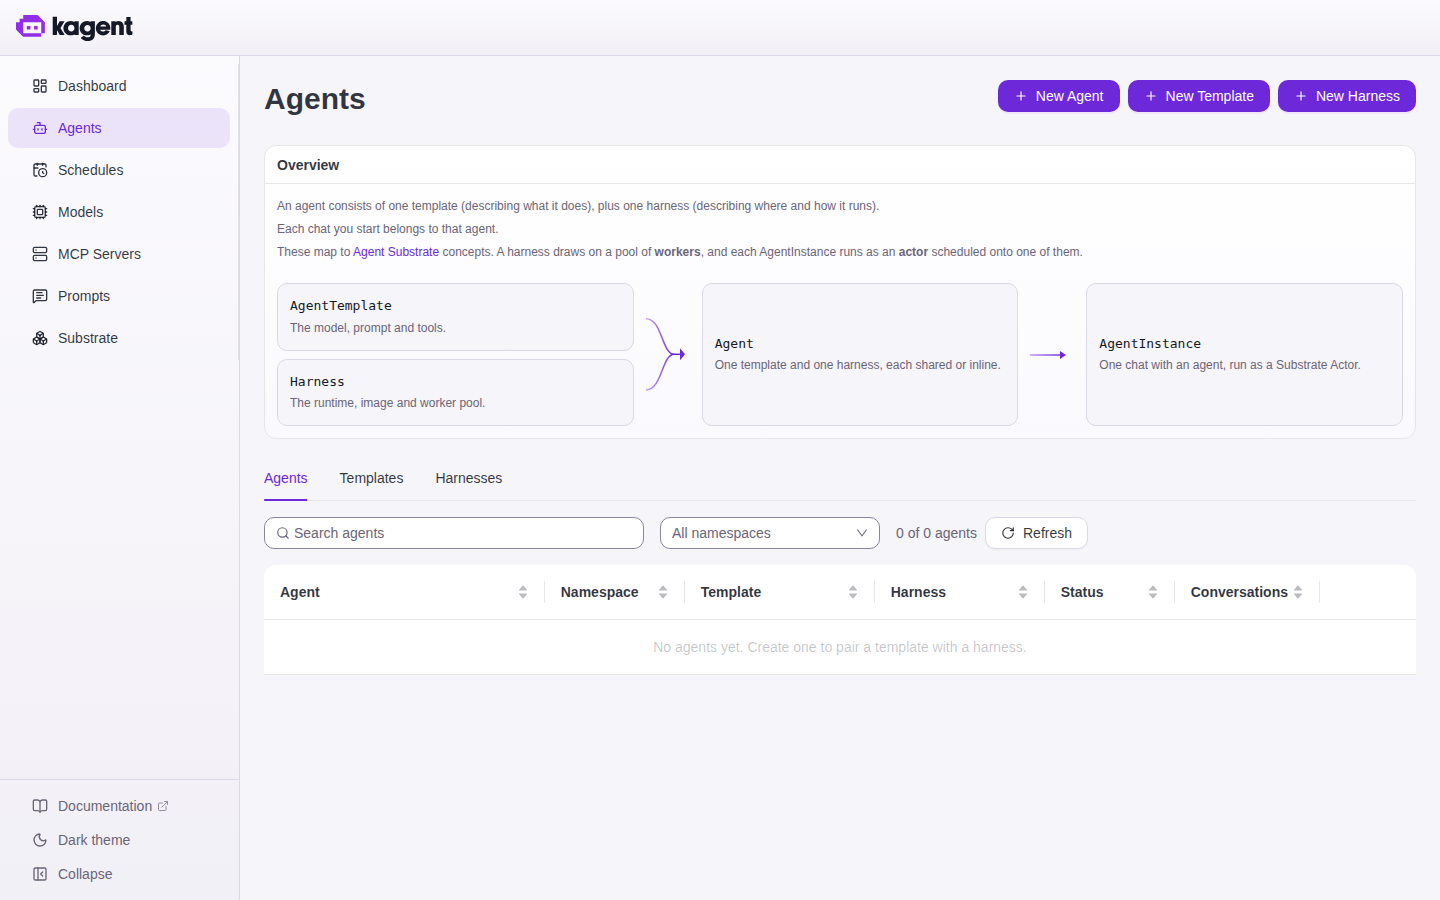Viewport: 1440px width, 900px height.
Task: Switch to the Harnesses tab
Action: pos(469,478)
